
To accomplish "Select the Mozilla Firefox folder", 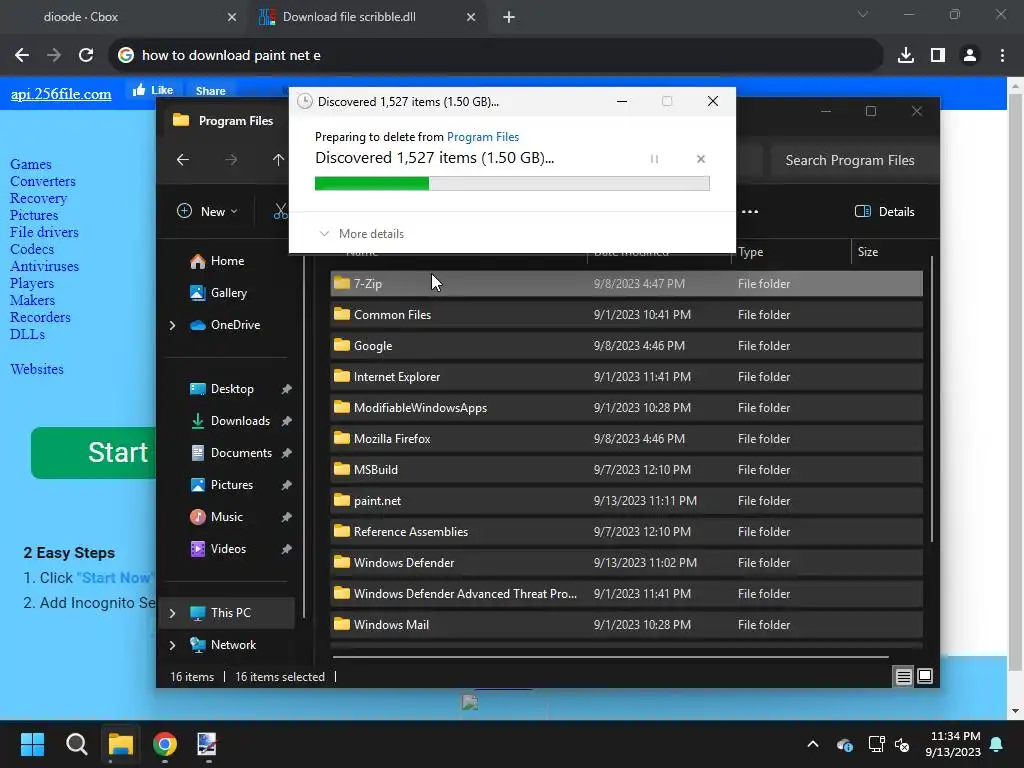I will pos(626,438).
